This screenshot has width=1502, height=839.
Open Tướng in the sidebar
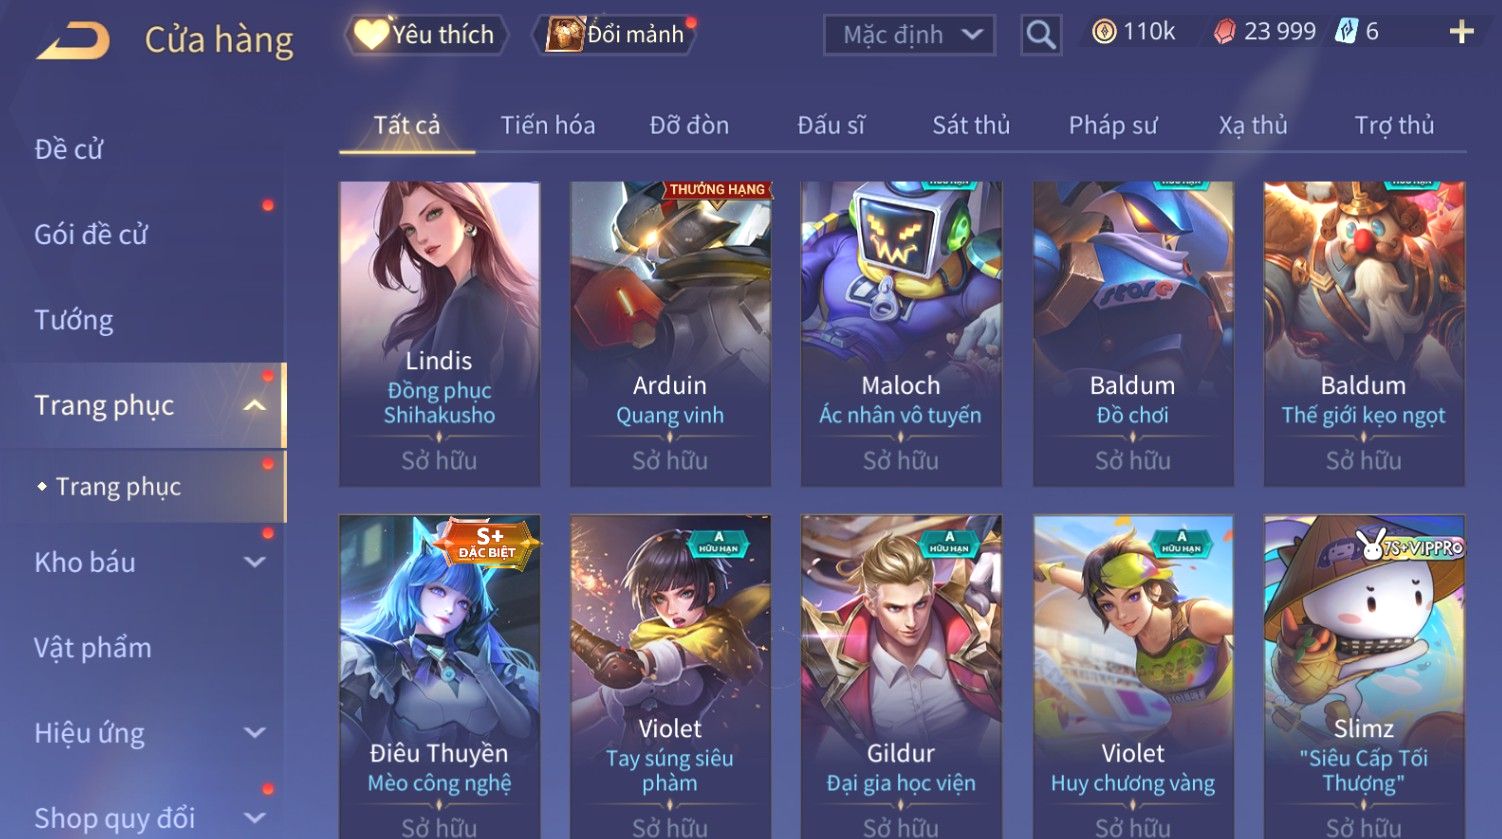74,320
